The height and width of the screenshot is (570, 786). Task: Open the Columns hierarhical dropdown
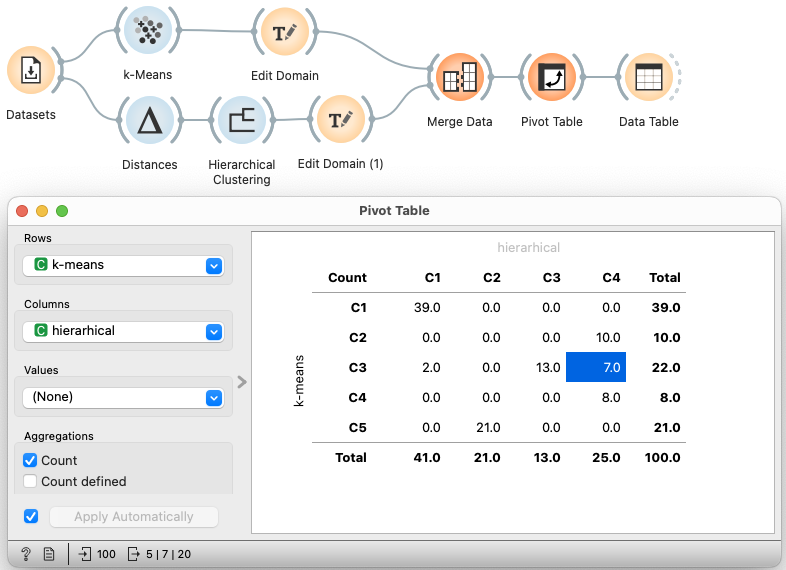123,331
